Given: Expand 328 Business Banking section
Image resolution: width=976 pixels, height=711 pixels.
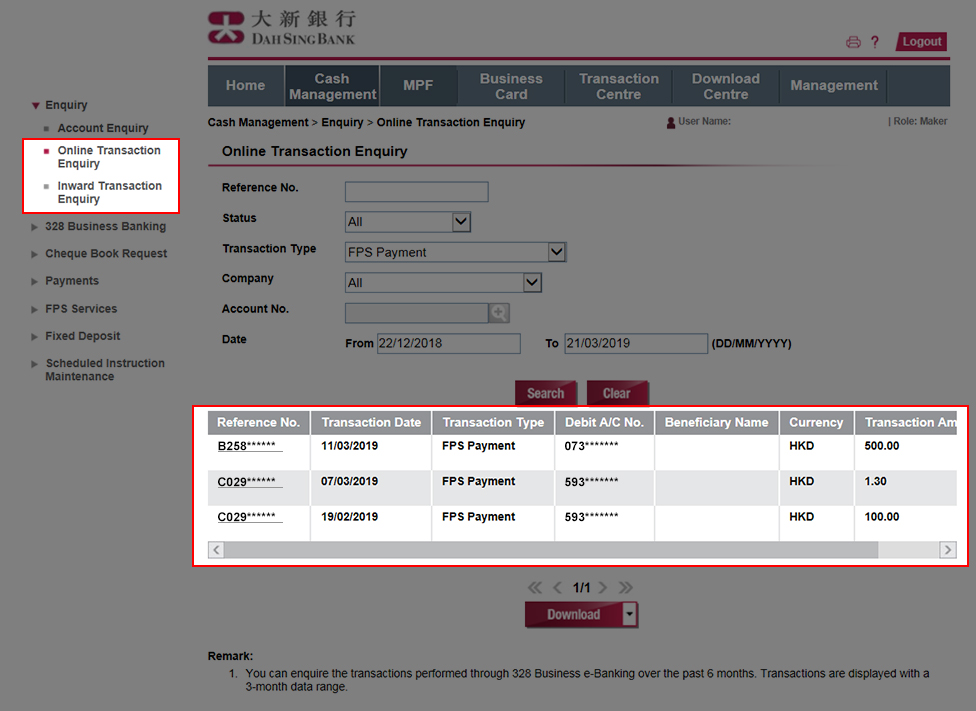Looking at the screenshot, I should [35, 227].
